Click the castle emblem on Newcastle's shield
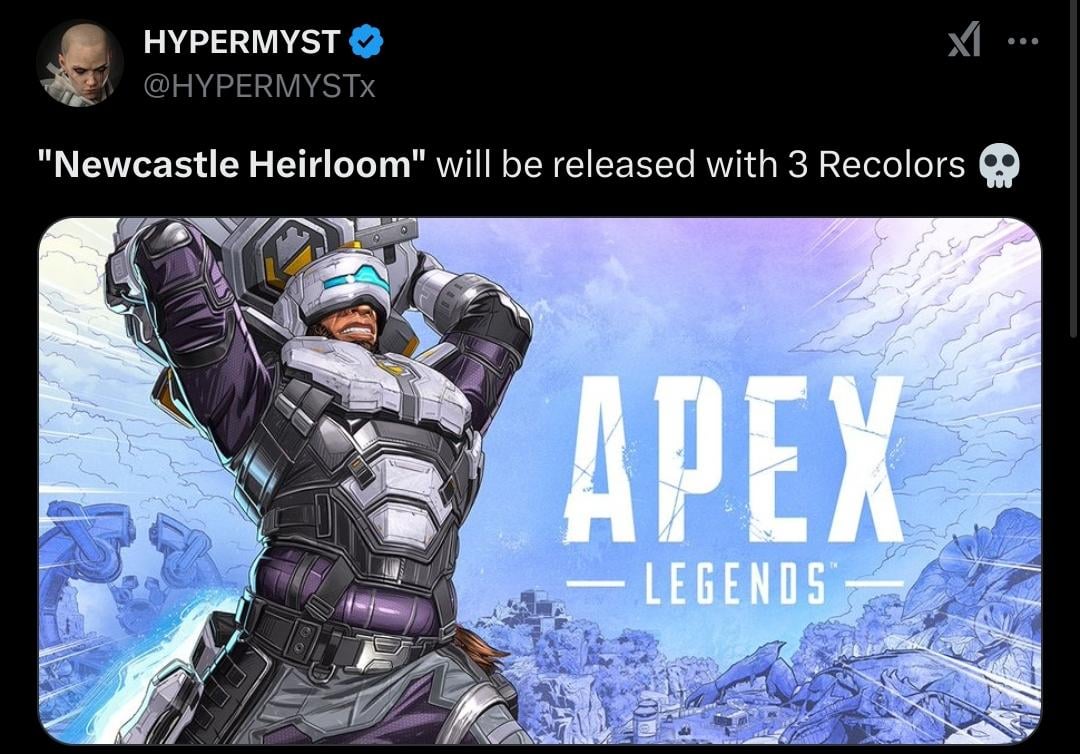The image size is (1080, 754). (x=288, y=256)
